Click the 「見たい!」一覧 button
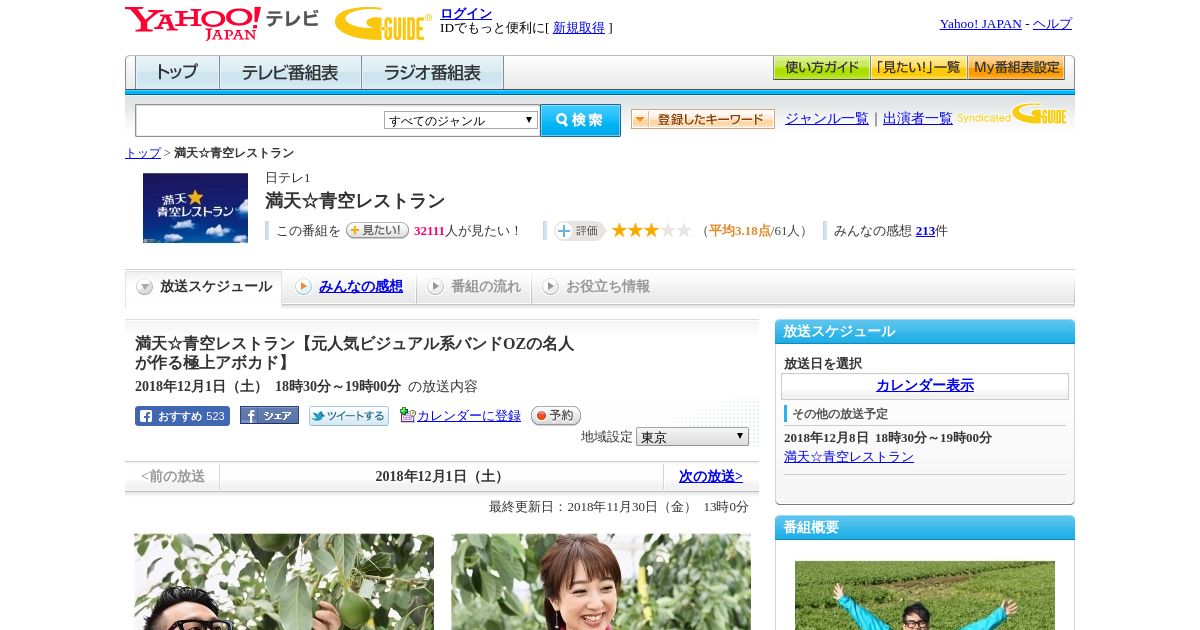Image resolution: width=1200 pixels, height=630 pixels. pos(918,68)
